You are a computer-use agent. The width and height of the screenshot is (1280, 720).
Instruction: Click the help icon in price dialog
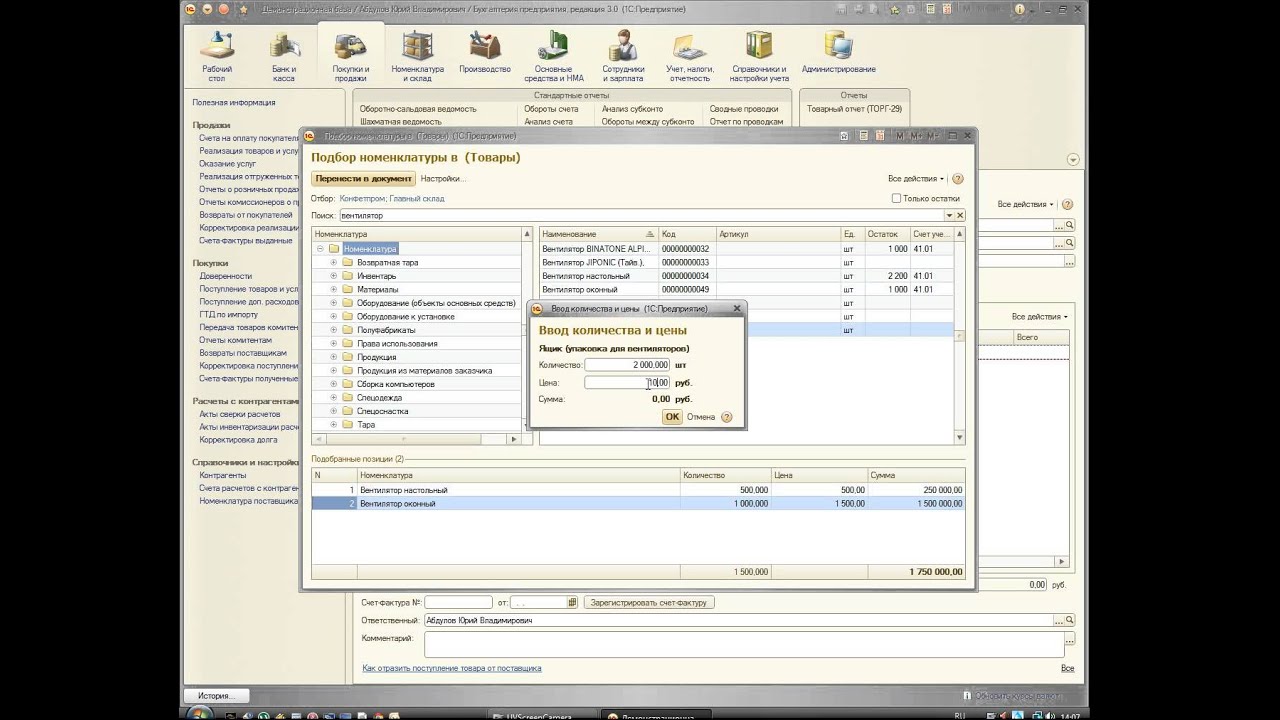726,417
